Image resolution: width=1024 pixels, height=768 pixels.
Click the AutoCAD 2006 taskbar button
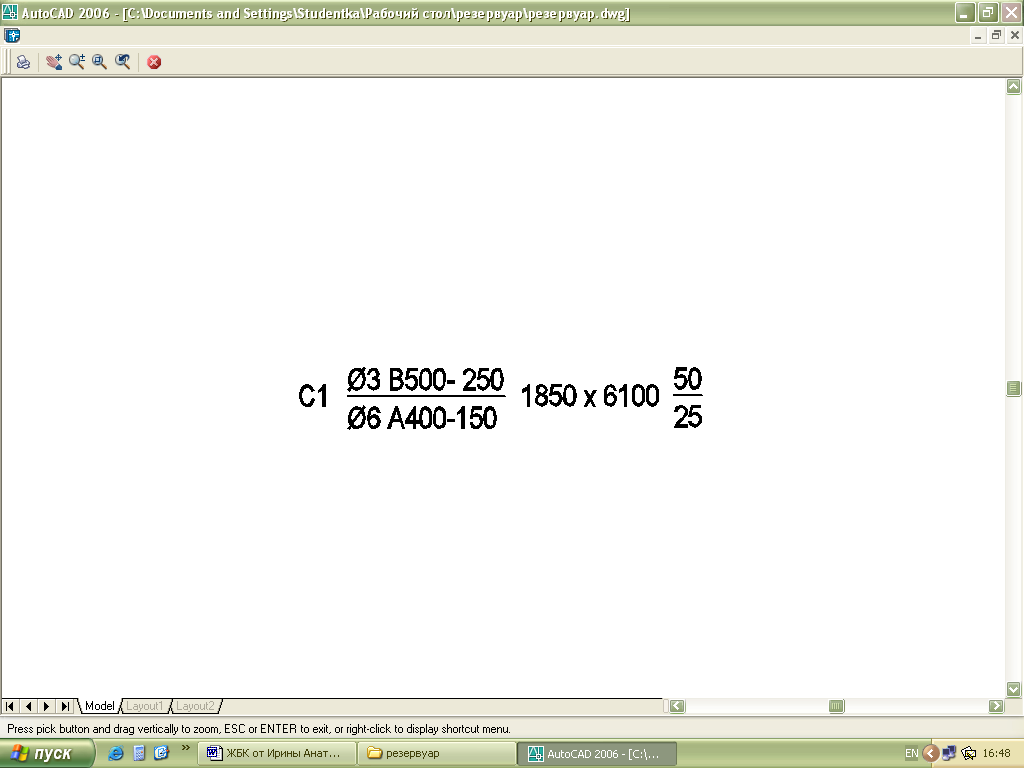click(597, 754)
